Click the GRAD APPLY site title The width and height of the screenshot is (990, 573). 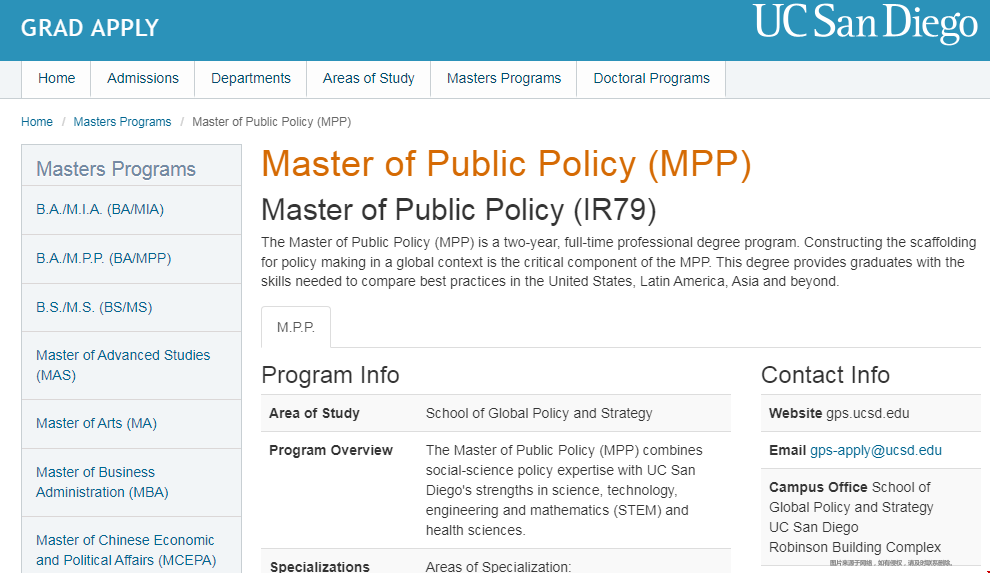click(90, 28)
